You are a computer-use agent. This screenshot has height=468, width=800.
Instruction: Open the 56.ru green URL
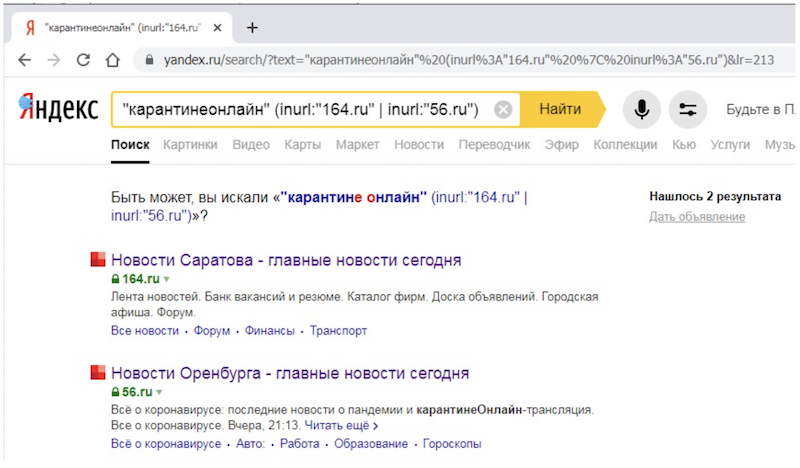click(x=137, y=392)
